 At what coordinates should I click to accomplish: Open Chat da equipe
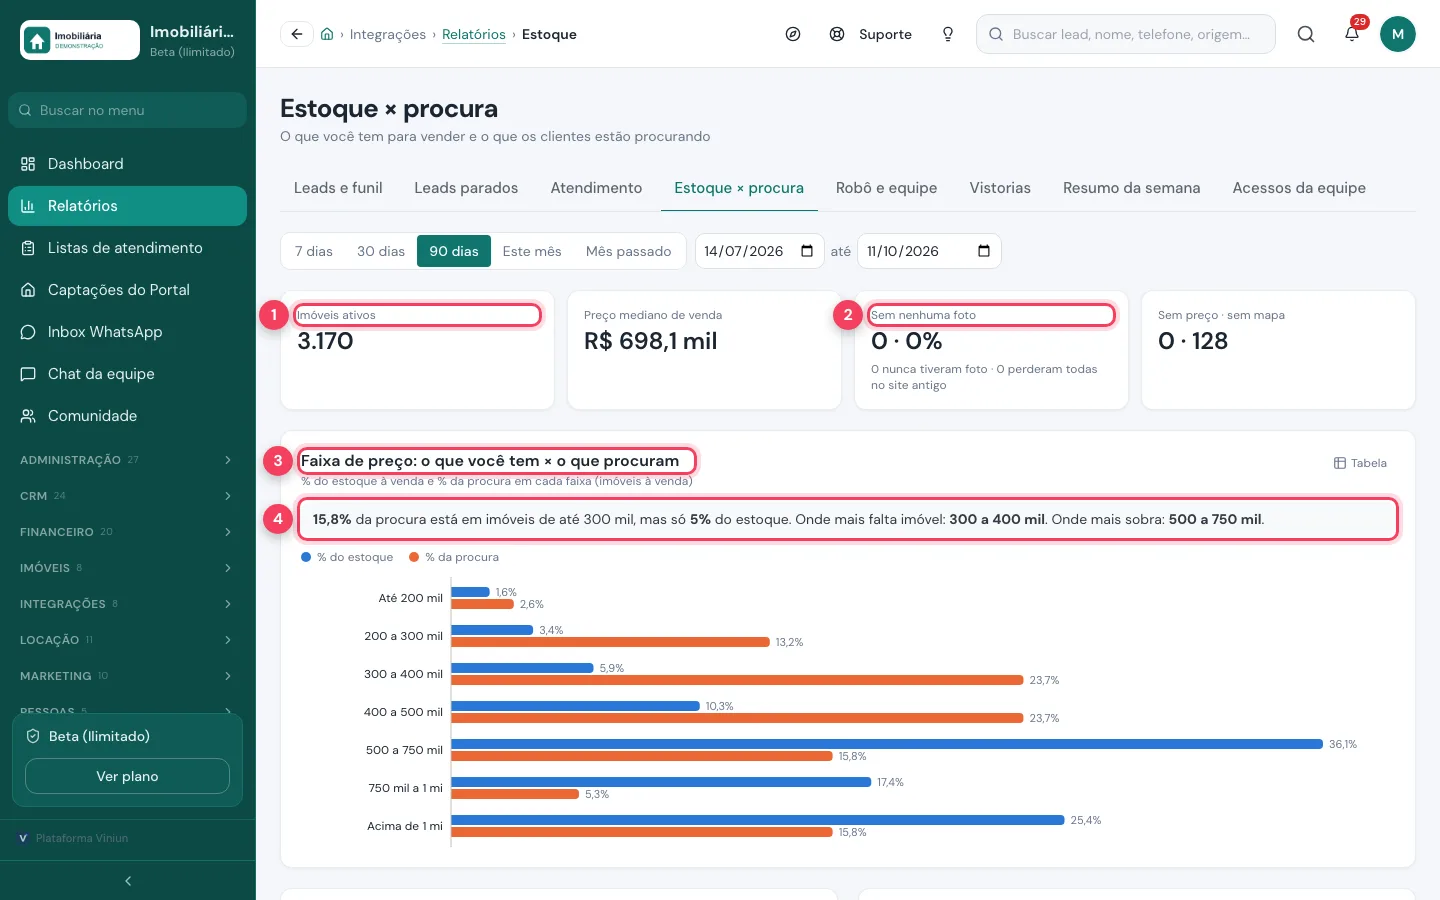(127, 374)
